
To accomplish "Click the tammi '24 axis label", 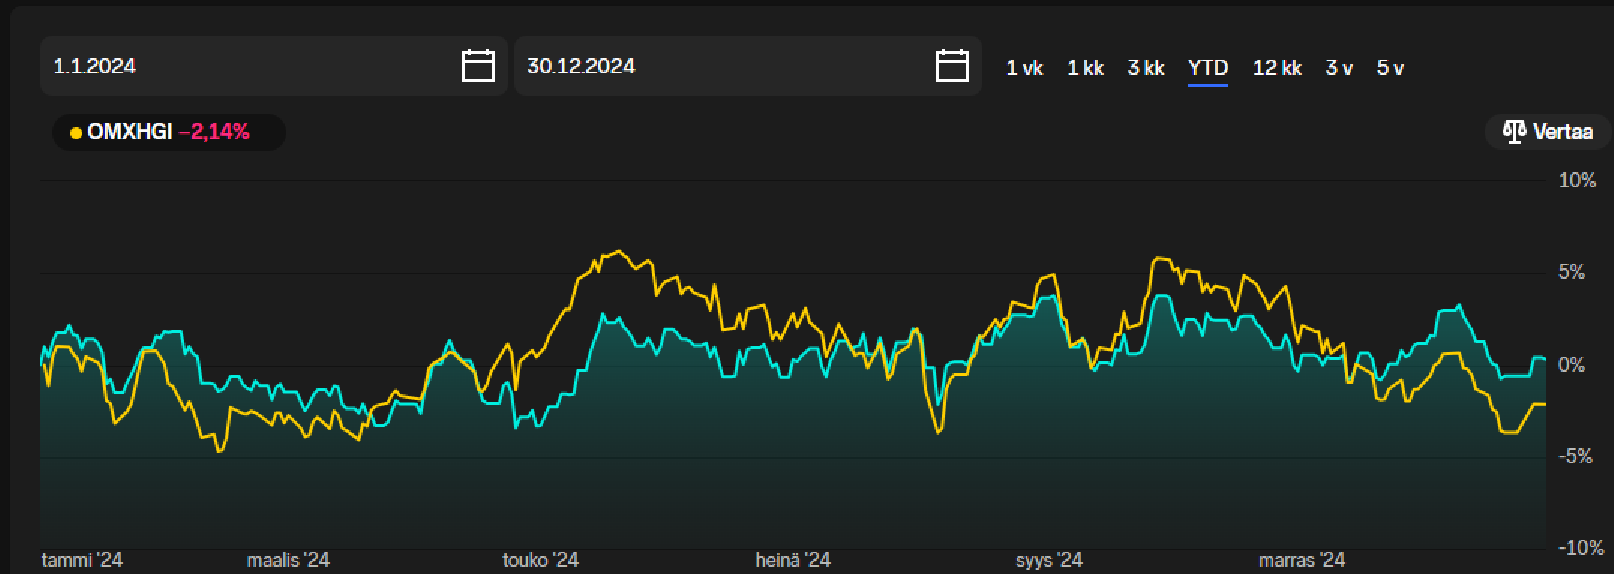I will click(82, 560).
